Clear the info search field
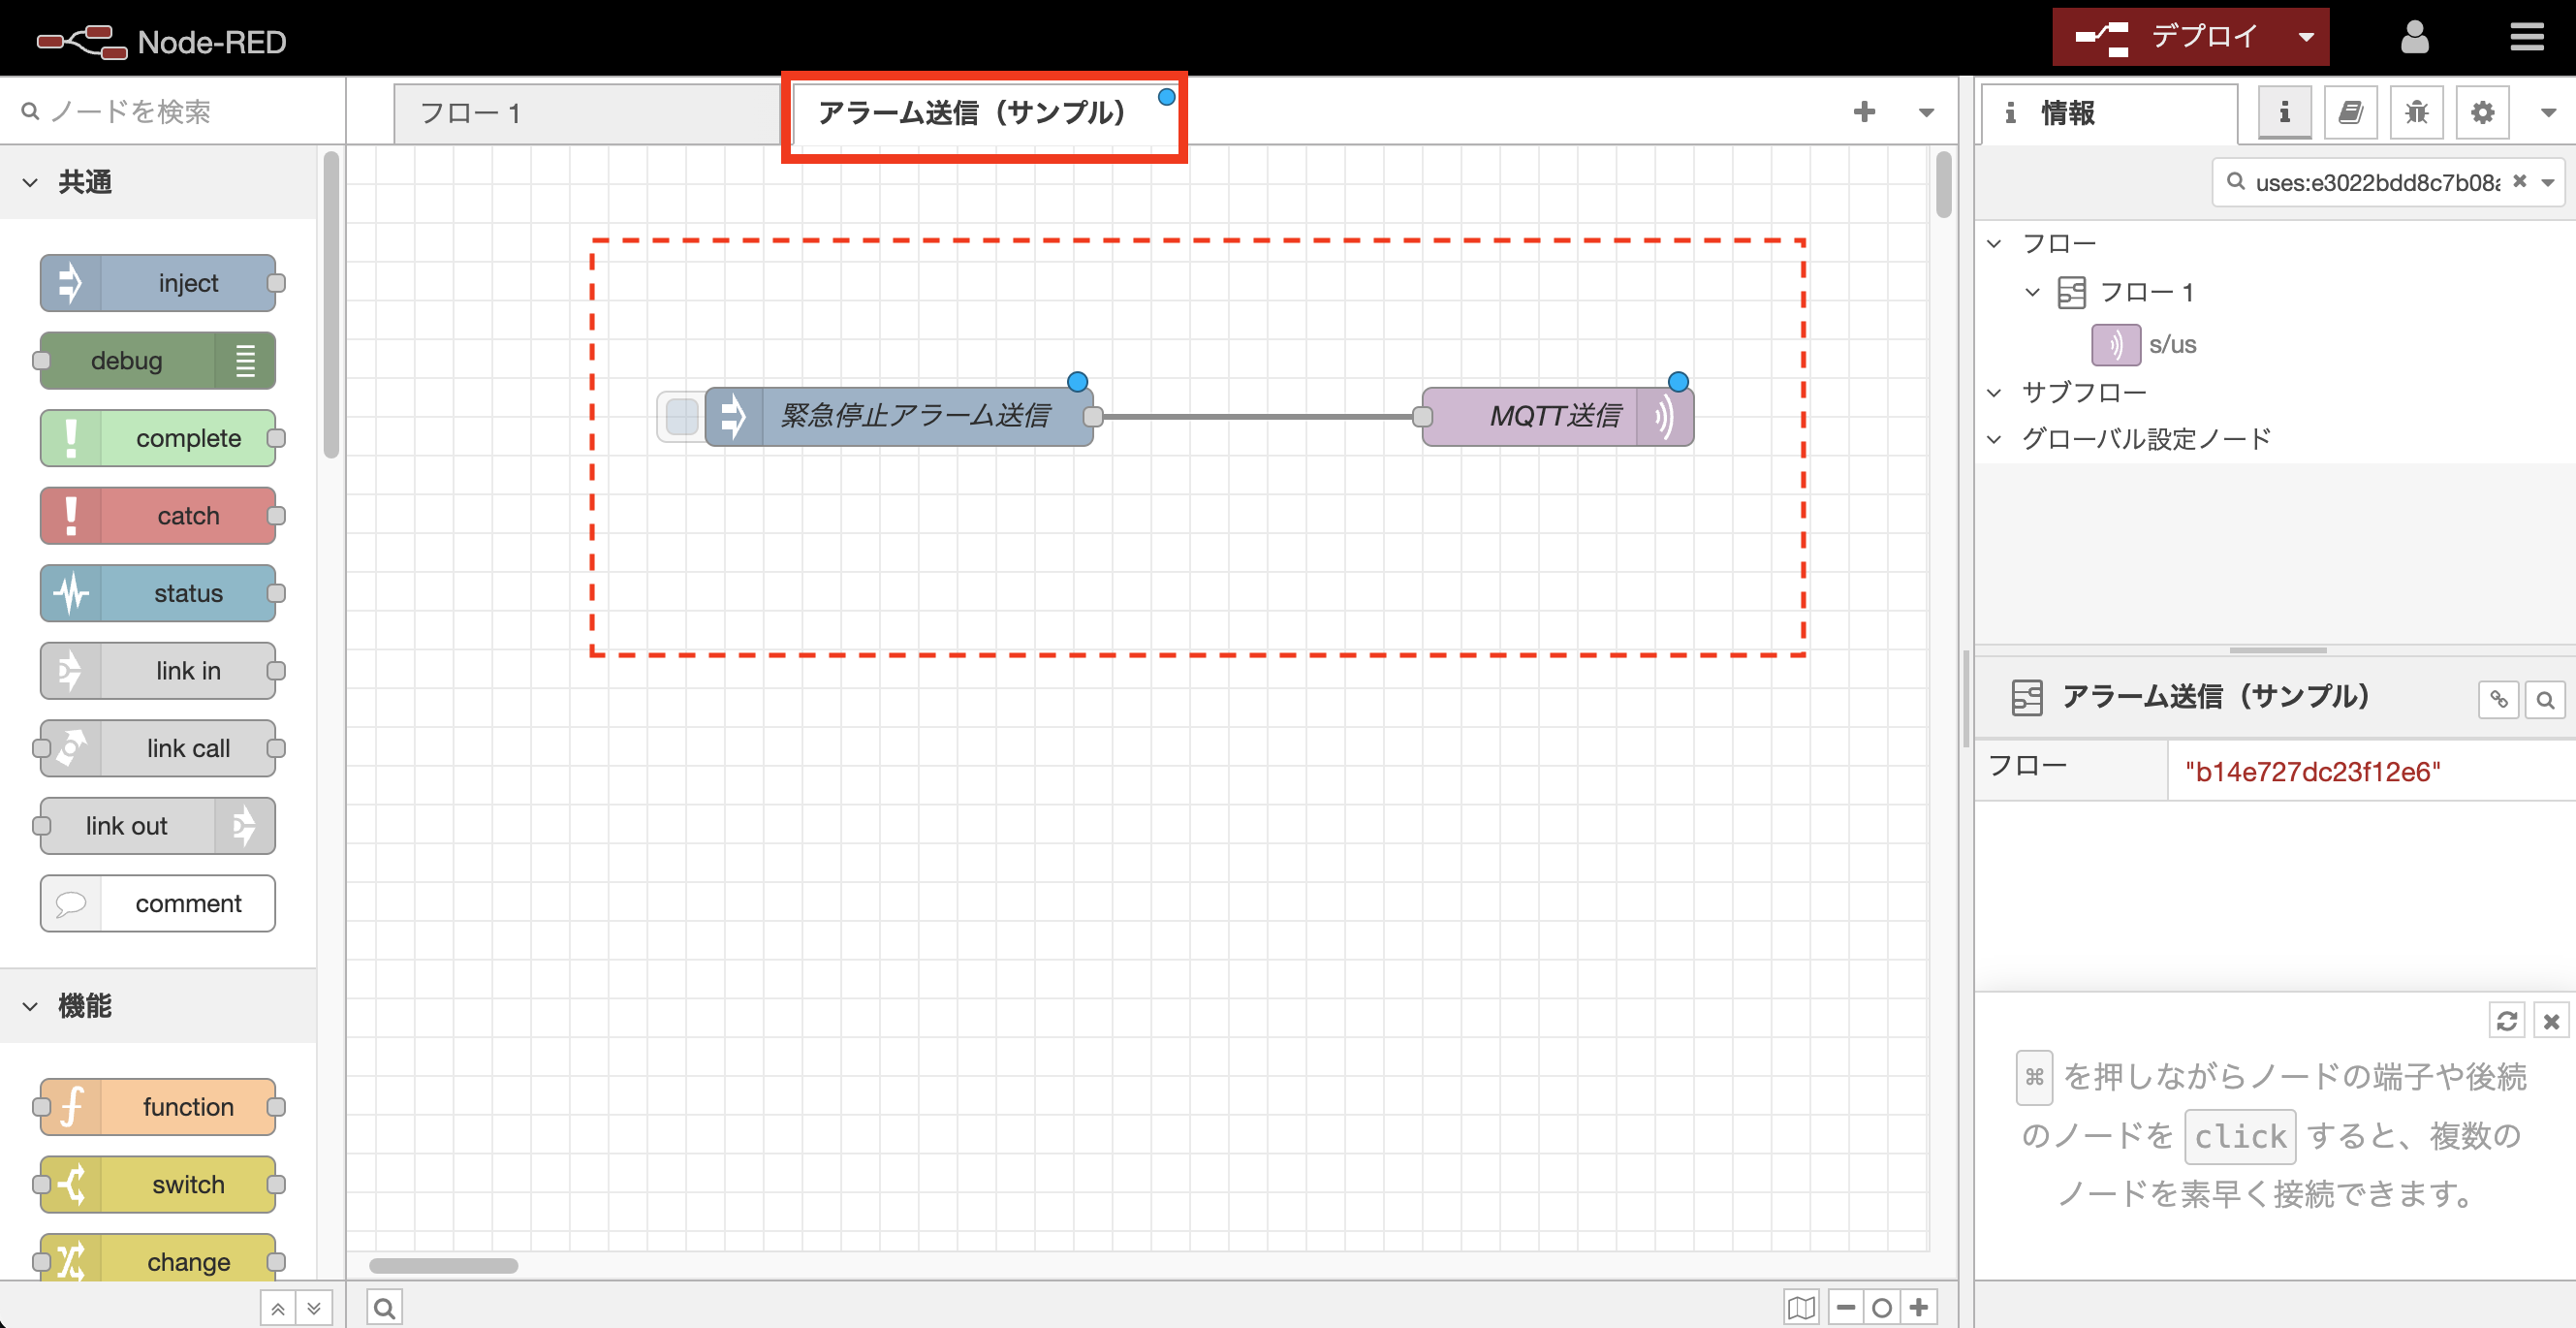This screenshot has width=2576, height=1328. [2519, 181]
